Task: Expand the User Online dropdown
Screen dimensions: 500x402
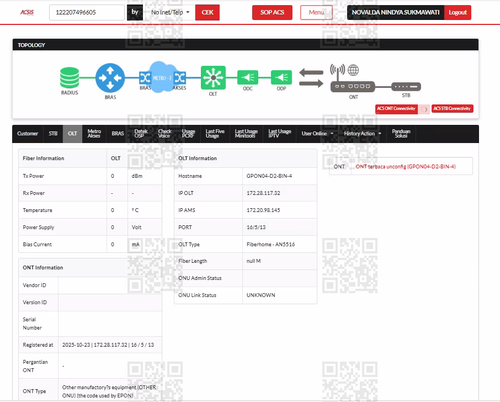Action: 317,134
